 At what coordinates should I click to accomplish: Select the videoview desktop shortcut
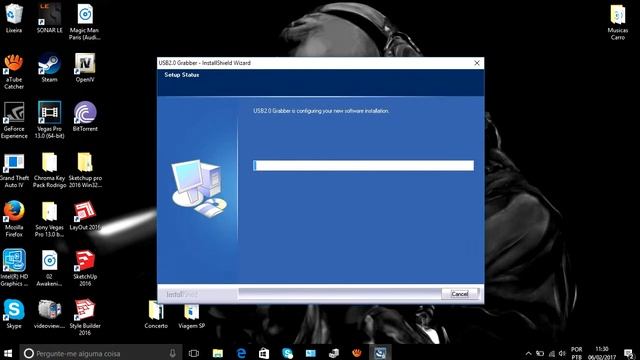49,313
